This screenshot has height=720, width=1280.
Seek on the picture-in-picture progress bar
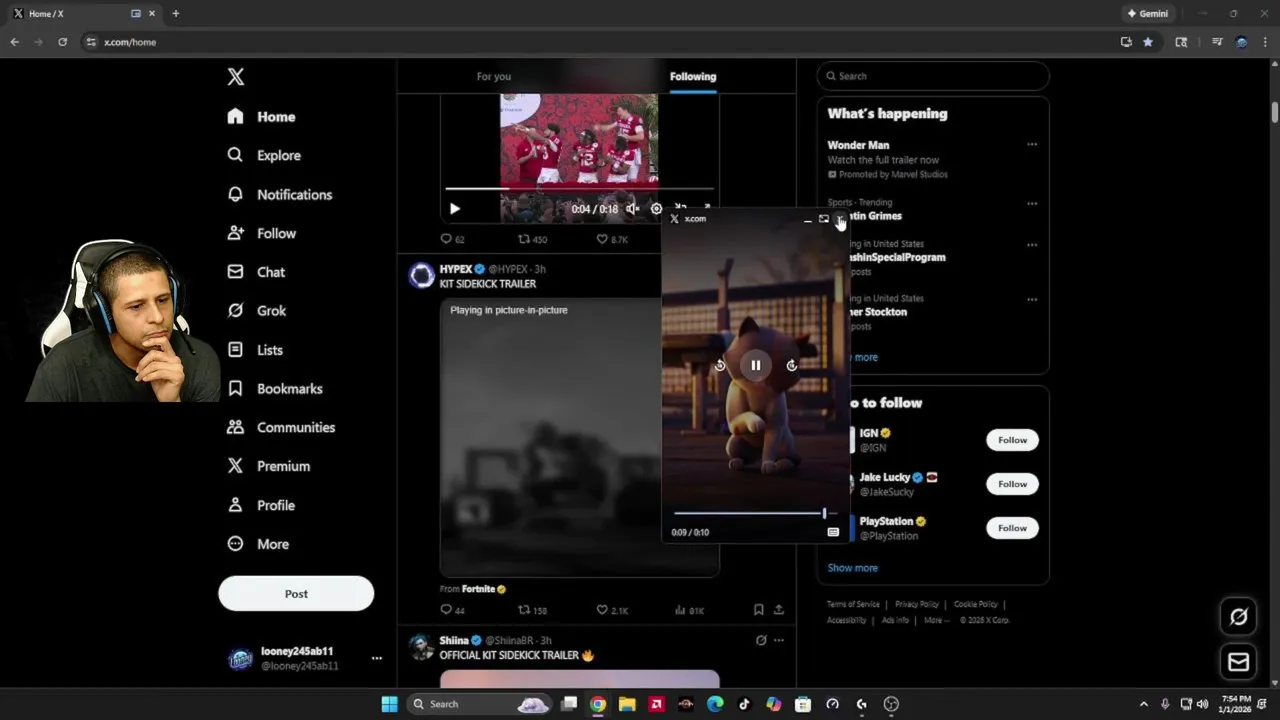(755, 513)
